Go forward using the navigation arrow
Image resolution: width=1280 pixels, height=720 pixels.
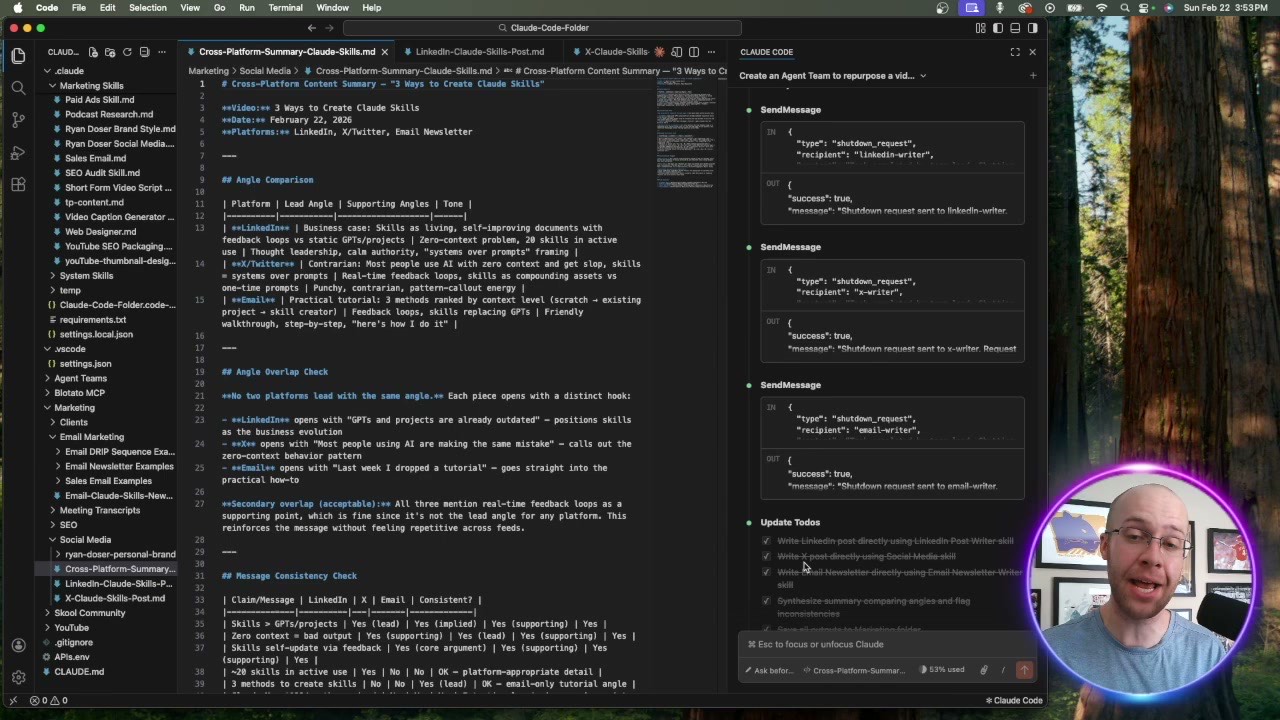tap(331, 28)
